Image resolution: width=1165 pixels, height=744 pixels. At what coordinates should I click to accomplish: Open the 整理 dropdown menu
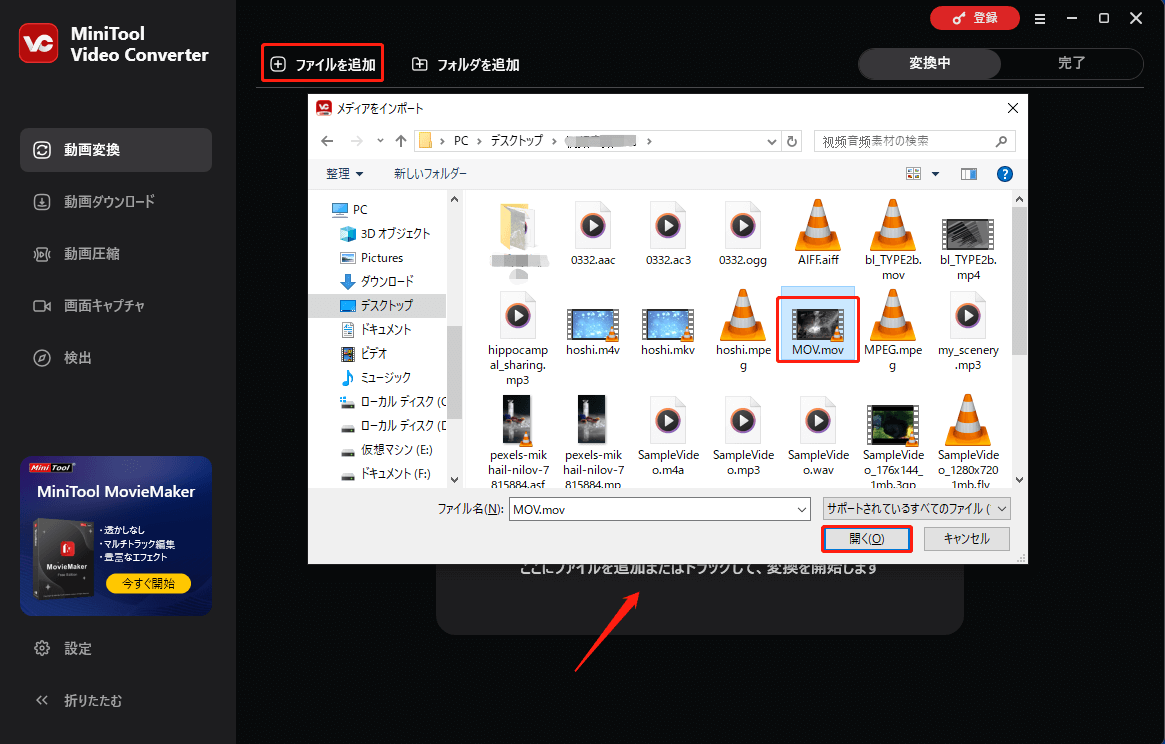345,174
